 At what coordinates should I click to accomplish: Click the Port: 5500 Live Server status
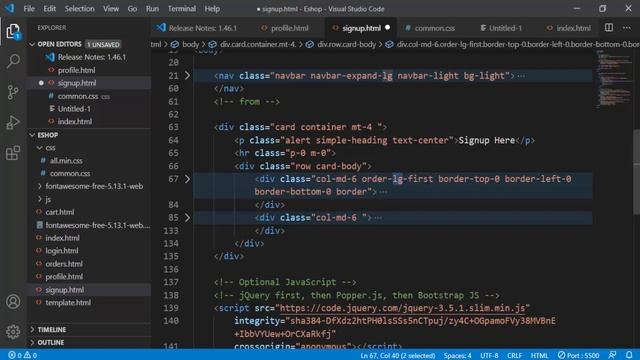click(578, 355)
